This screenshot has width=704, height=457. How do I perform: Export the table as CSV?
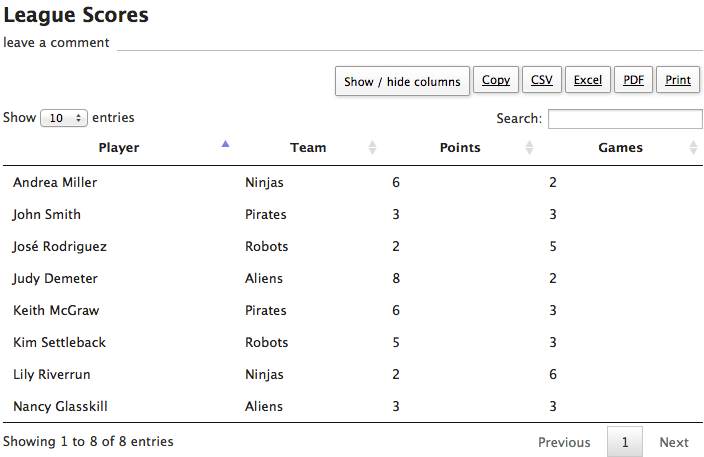click(541, 80)
